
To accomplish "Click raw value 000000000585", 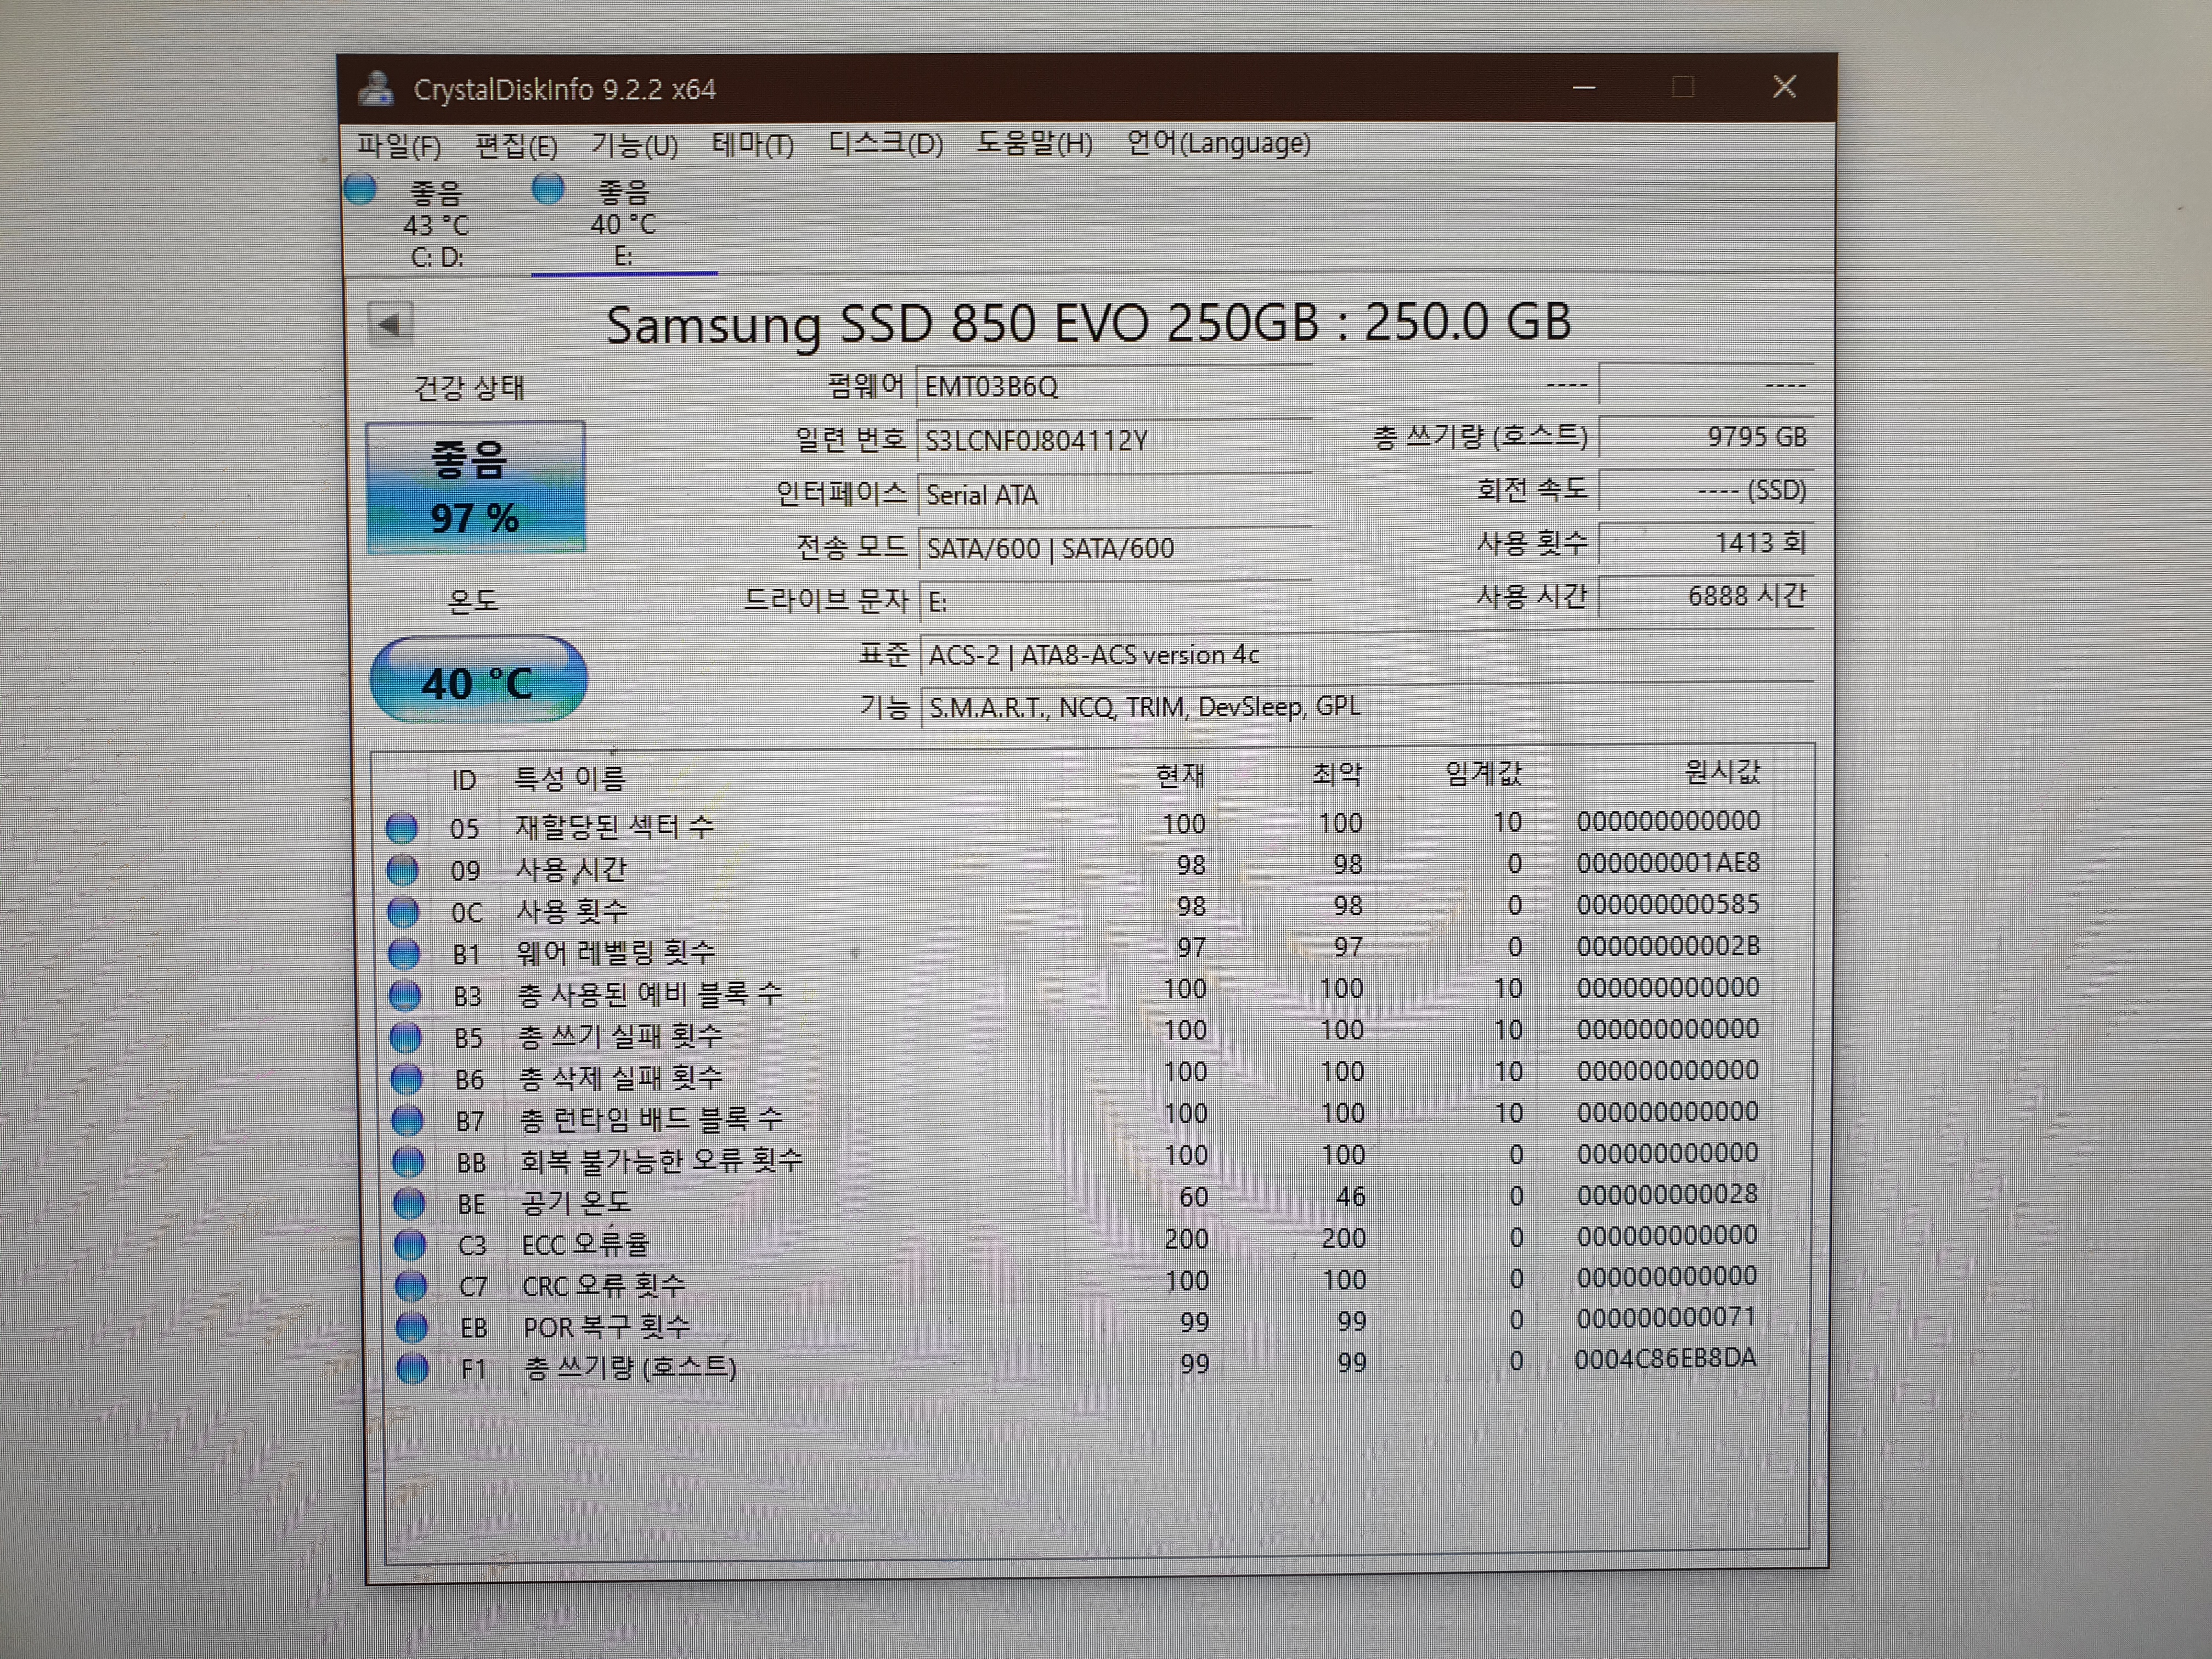I will 1668,905.
